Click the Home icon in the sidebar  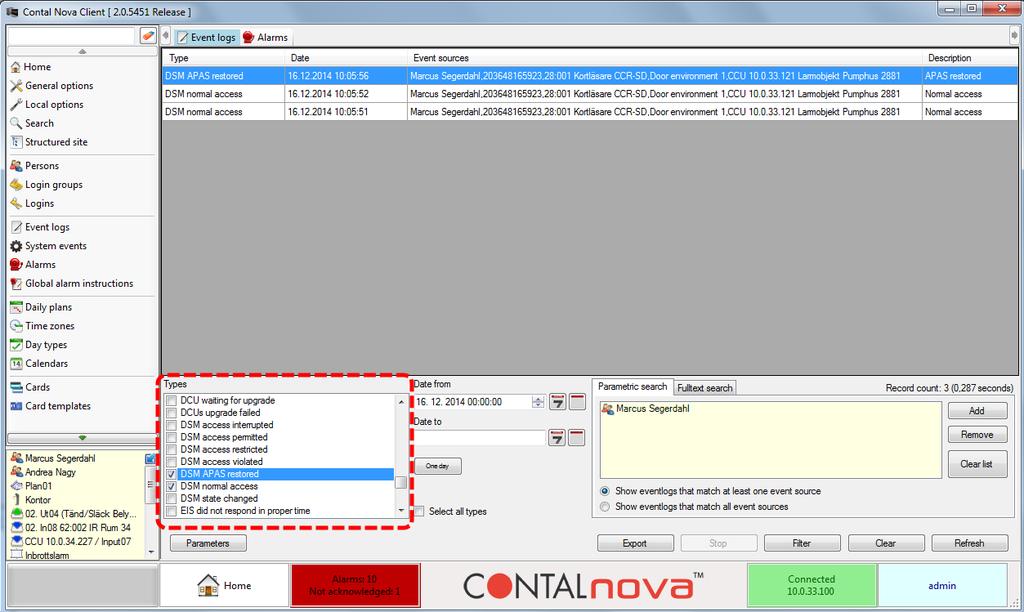click(x=16, y=67)
